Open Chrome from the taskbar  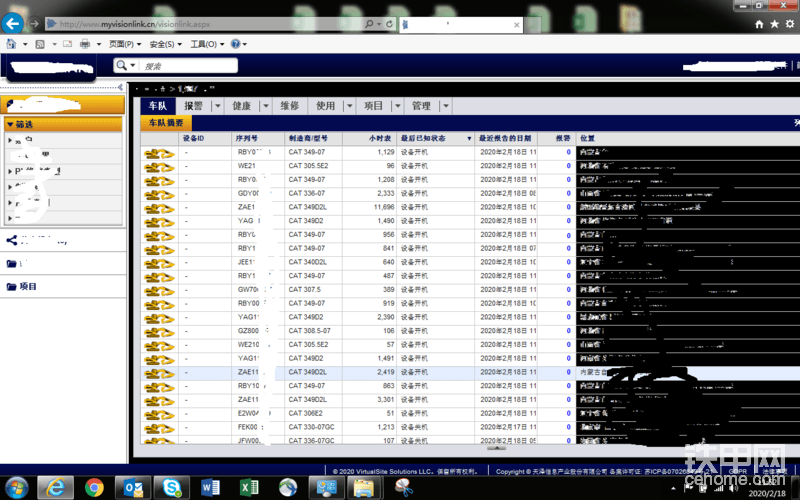(x=94, y=488)
